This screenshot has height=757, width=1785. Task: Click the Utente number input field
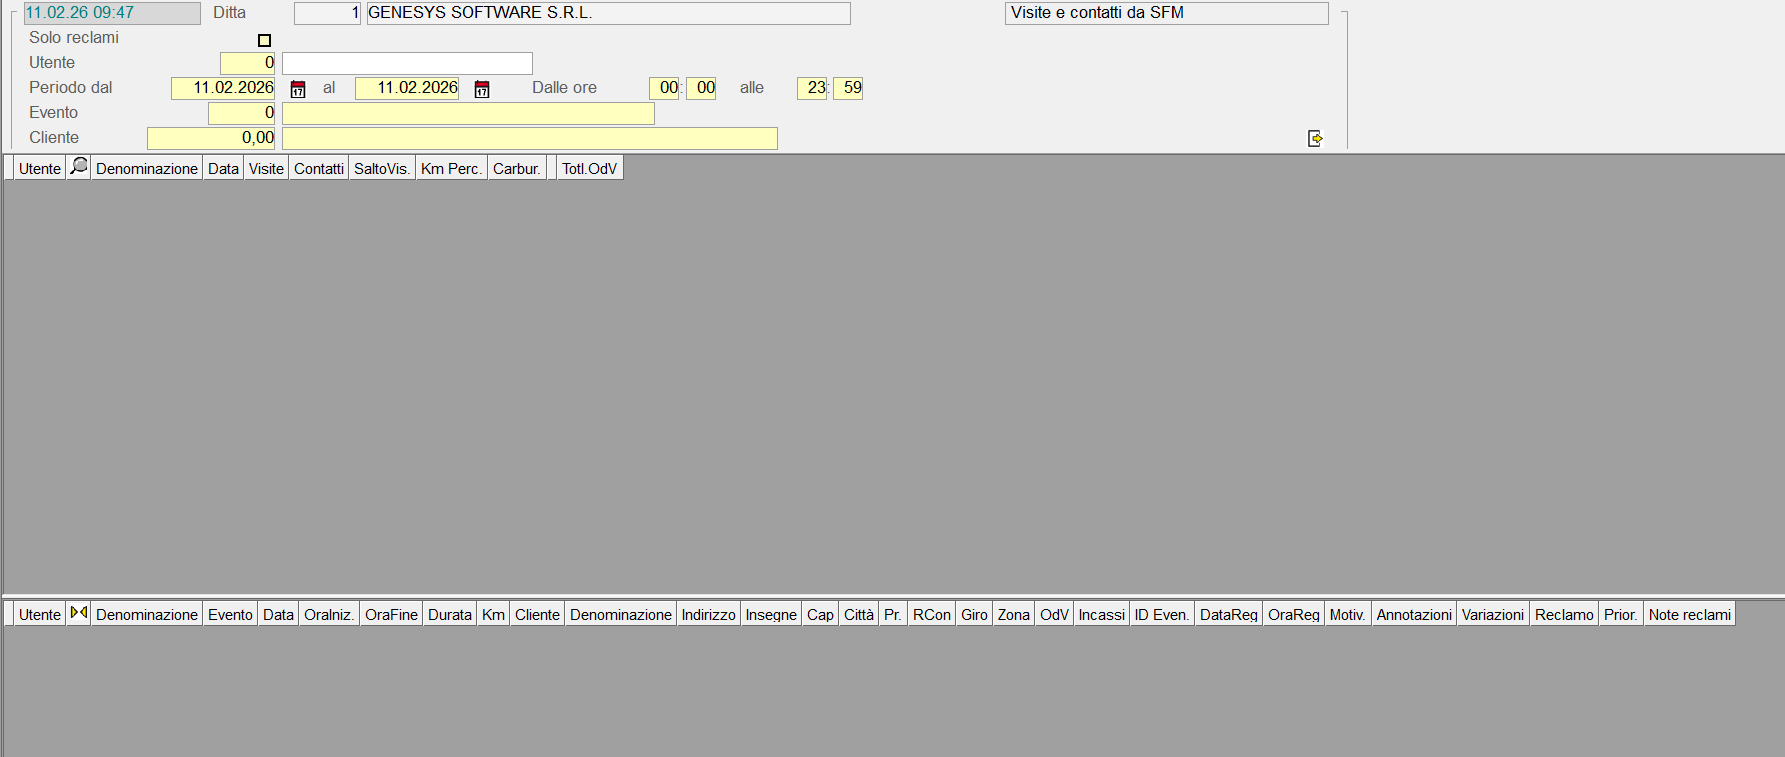click(x=247, y=63)
